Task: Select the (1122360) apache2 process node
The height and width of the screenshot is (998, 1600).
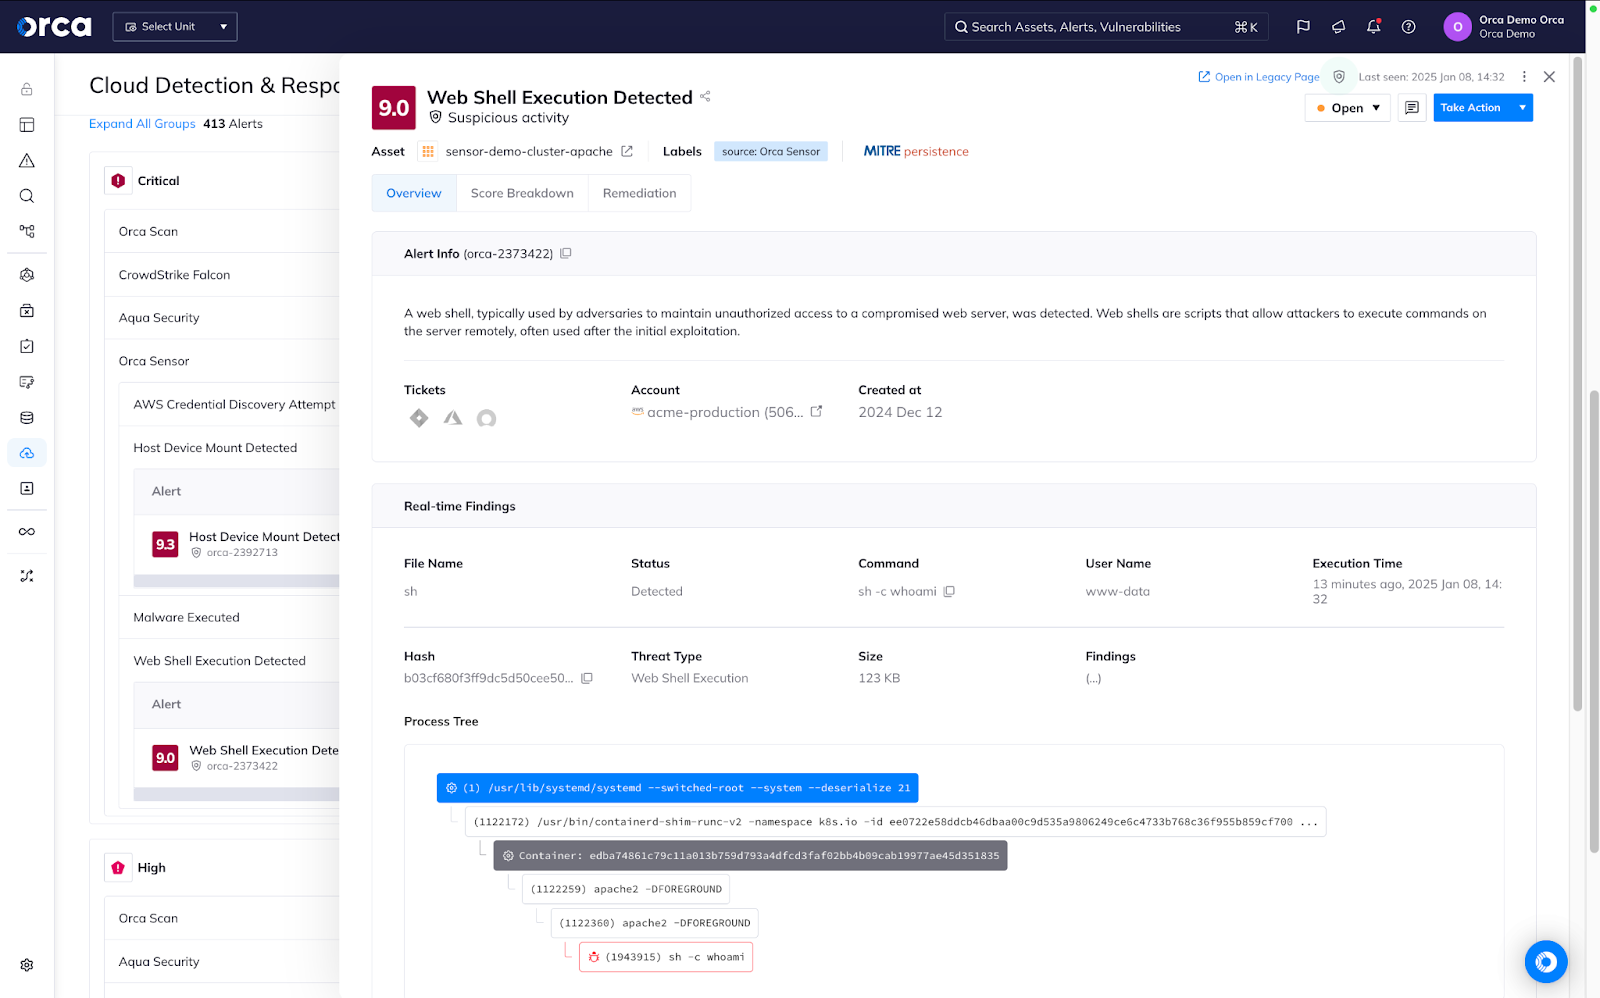Action: (x=654, y=923)
